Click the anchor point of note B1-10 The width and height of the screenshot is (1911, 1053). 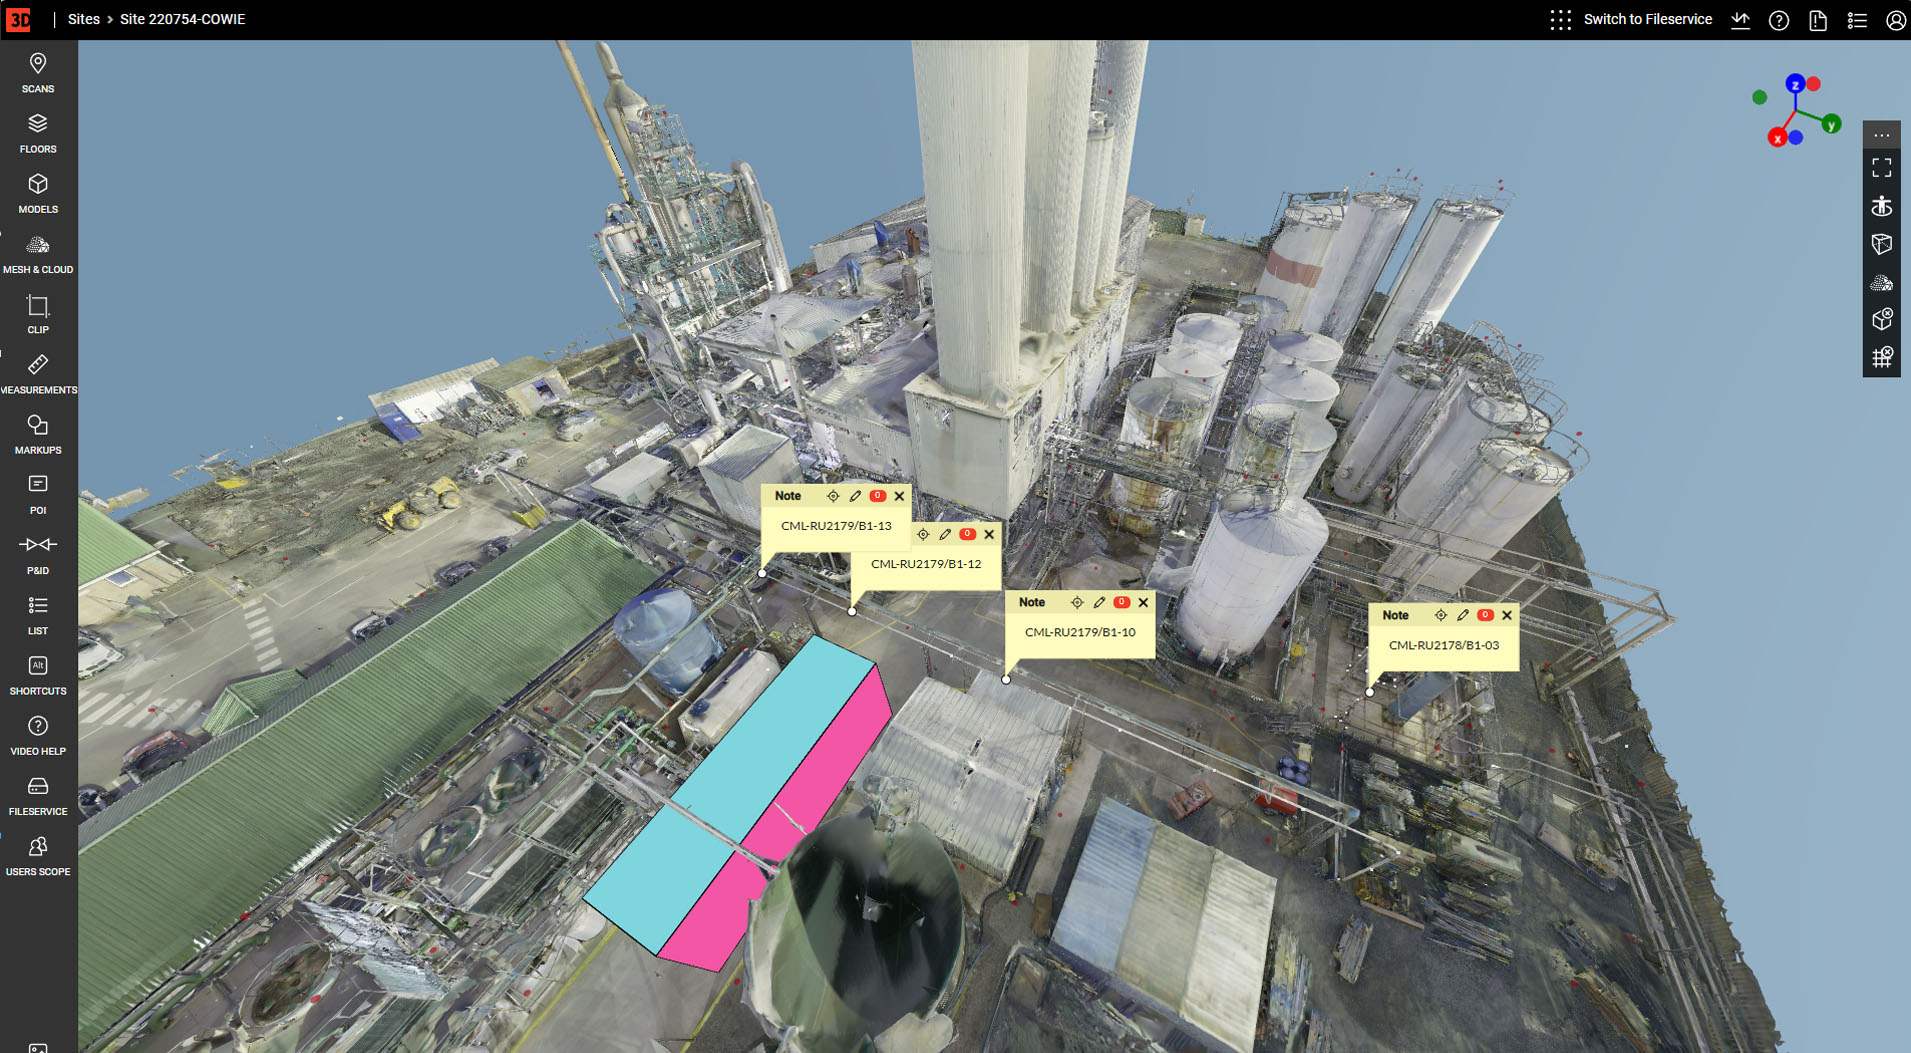click(1006, 680)
